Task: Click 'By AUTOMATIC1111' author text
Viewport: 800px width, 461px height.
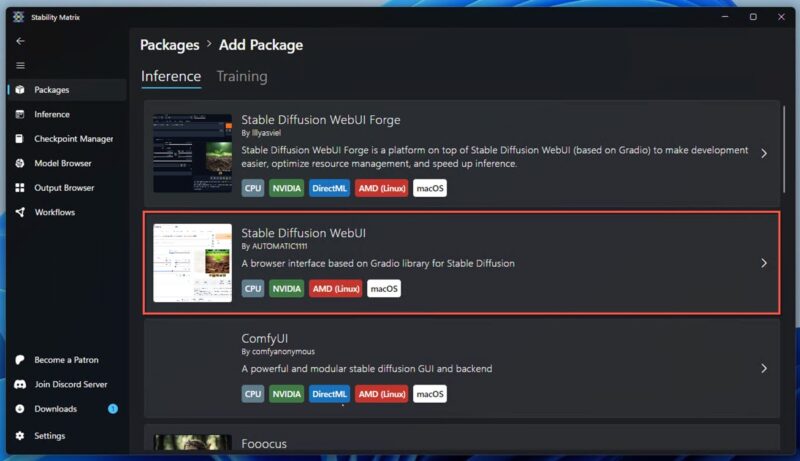Action: (274, 246)
